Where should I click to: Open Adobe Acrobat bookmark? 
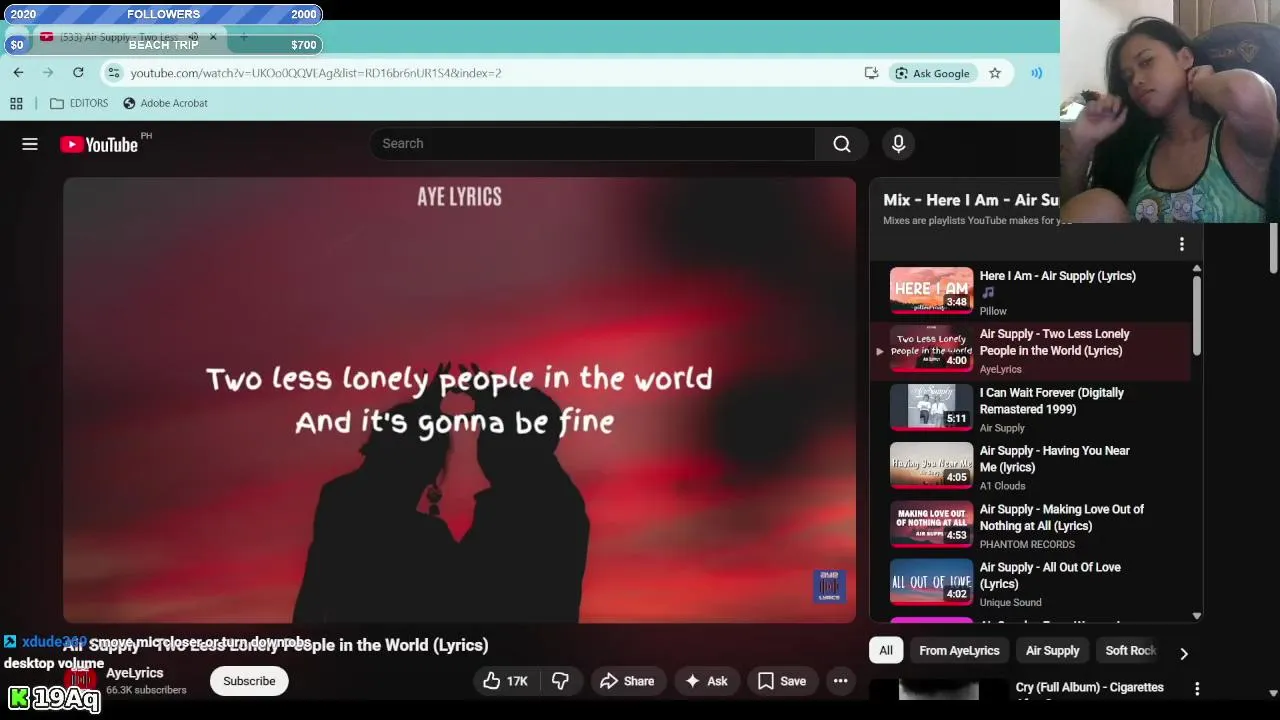click(165, 103)
